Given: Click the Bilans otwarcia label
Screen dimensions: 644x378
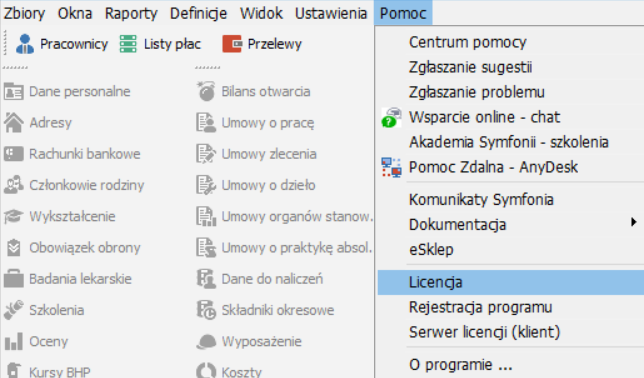Looking at the screenshot, I should coord(266,92).
